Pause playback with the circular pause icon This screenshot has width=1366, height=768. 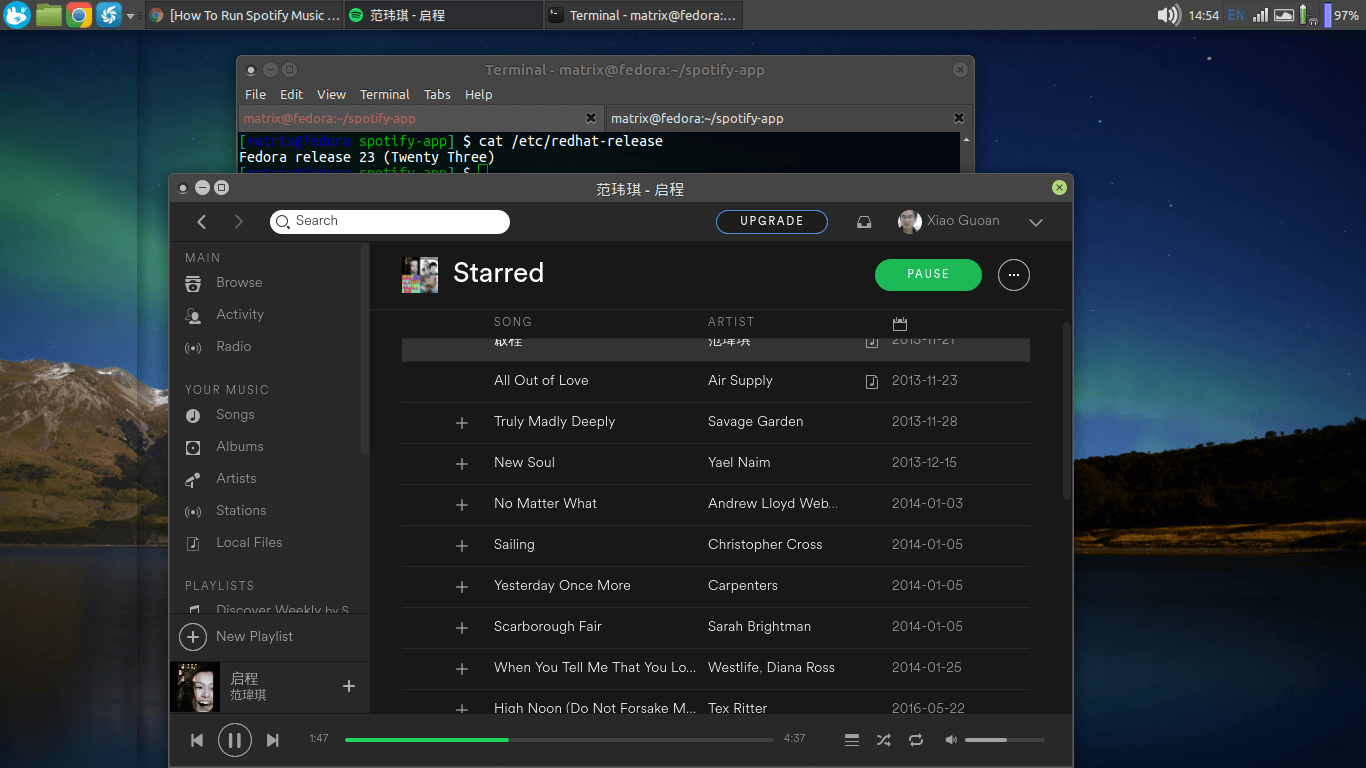click(x=235, y=740)
